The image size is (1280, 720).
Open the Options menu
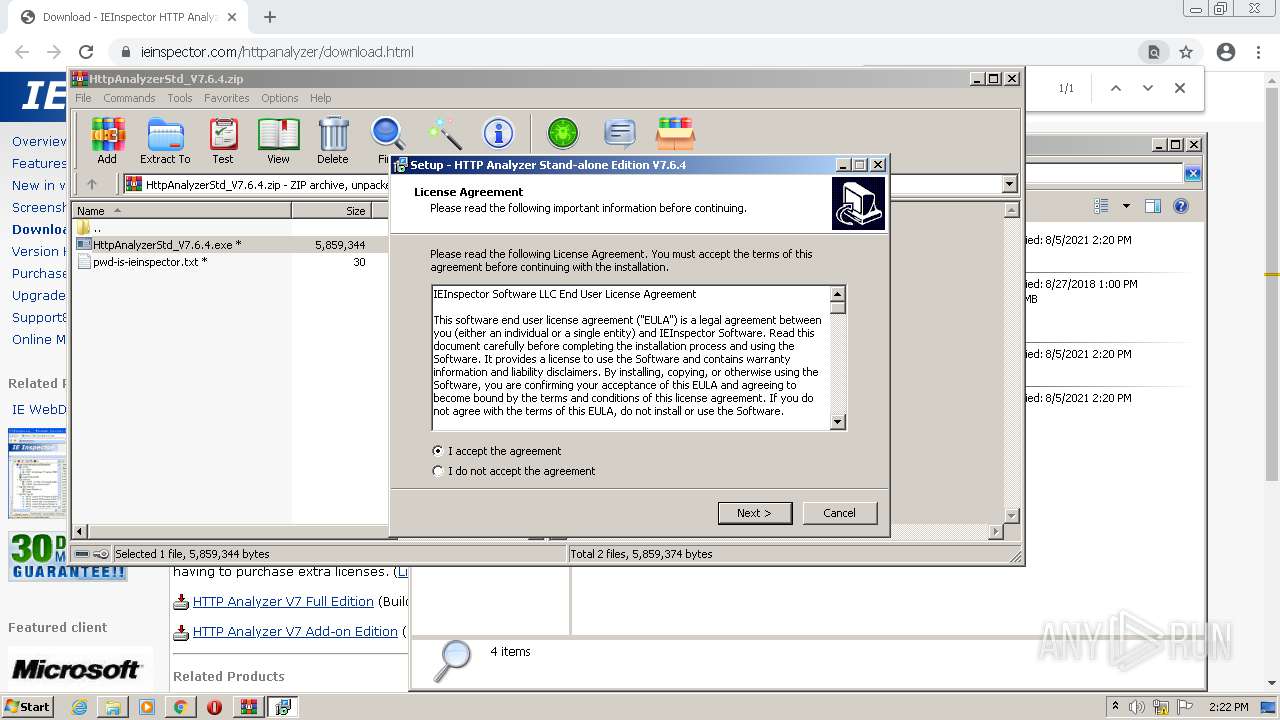coord(280,98)
